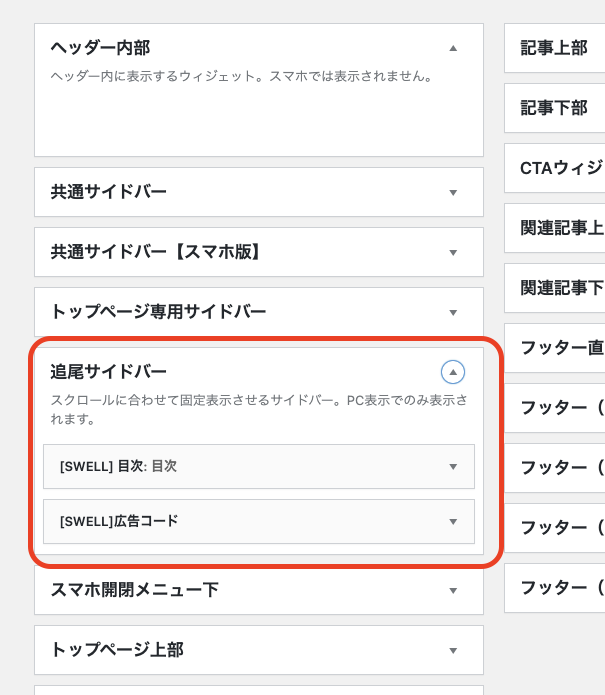This screenshot has width=605, height=695.
Task: Open [SWELL] 目次 widget dropdown arrow
Action: point(453,467)
